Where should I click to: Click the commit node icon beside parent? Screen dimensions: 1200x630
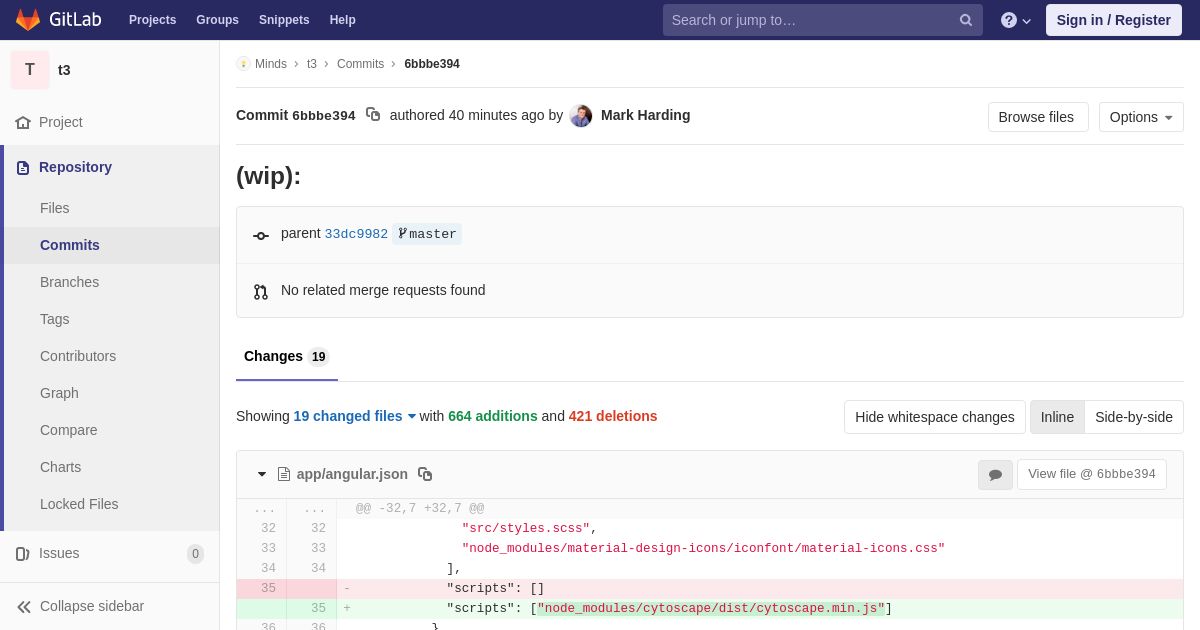[261, 236]
